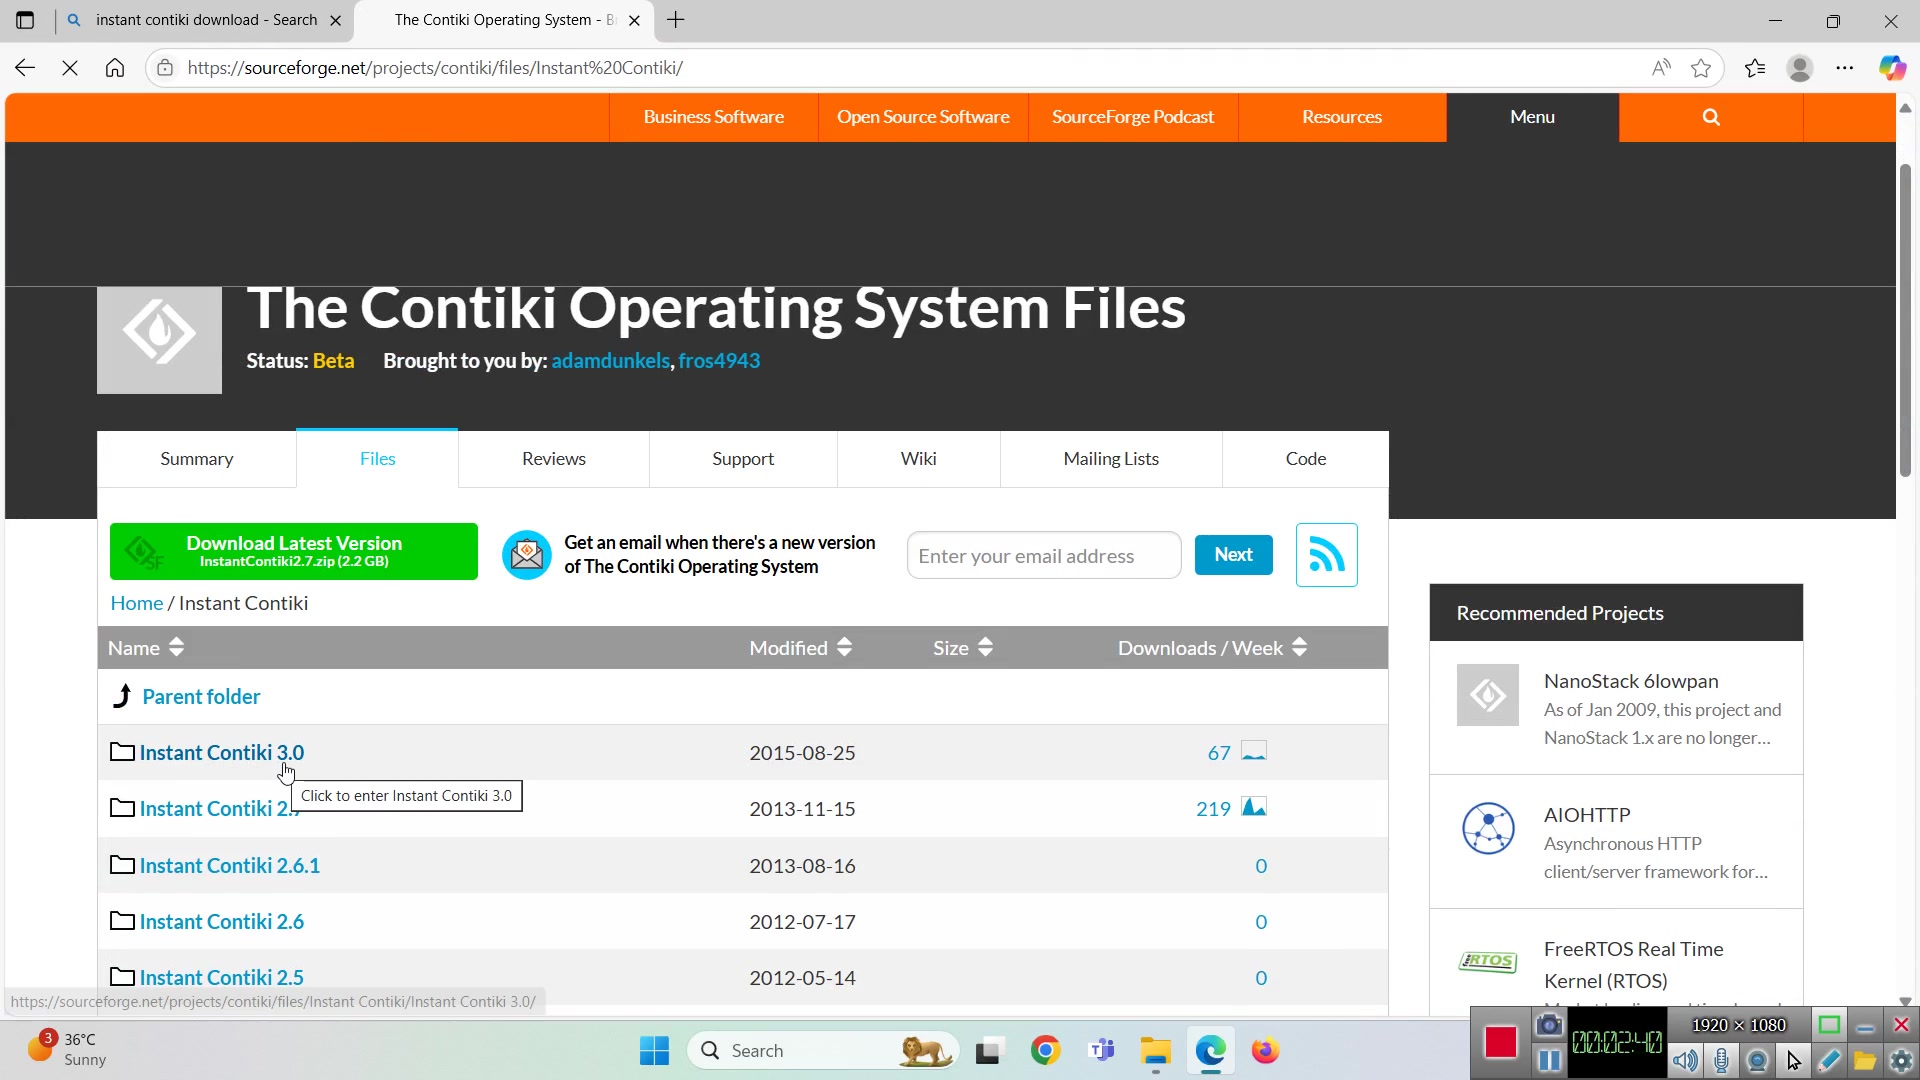Screen dimensions: 1920x1080
Task: Sort file list by Name
Action: (146, 648)
